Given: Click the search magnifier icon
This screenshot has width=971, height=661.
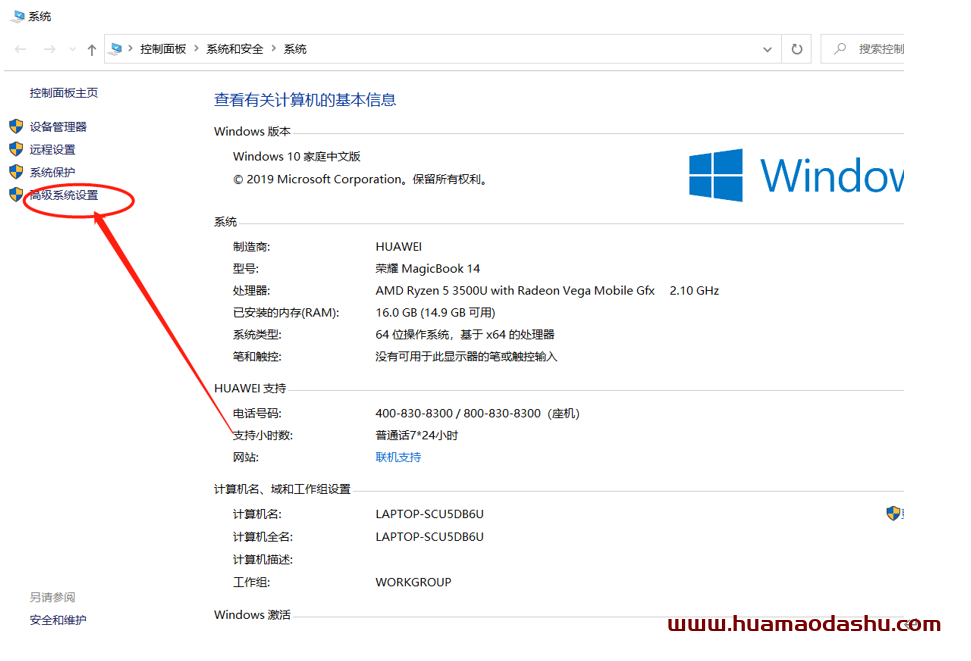Looking at the screenshot, I should tap(840, 48).
